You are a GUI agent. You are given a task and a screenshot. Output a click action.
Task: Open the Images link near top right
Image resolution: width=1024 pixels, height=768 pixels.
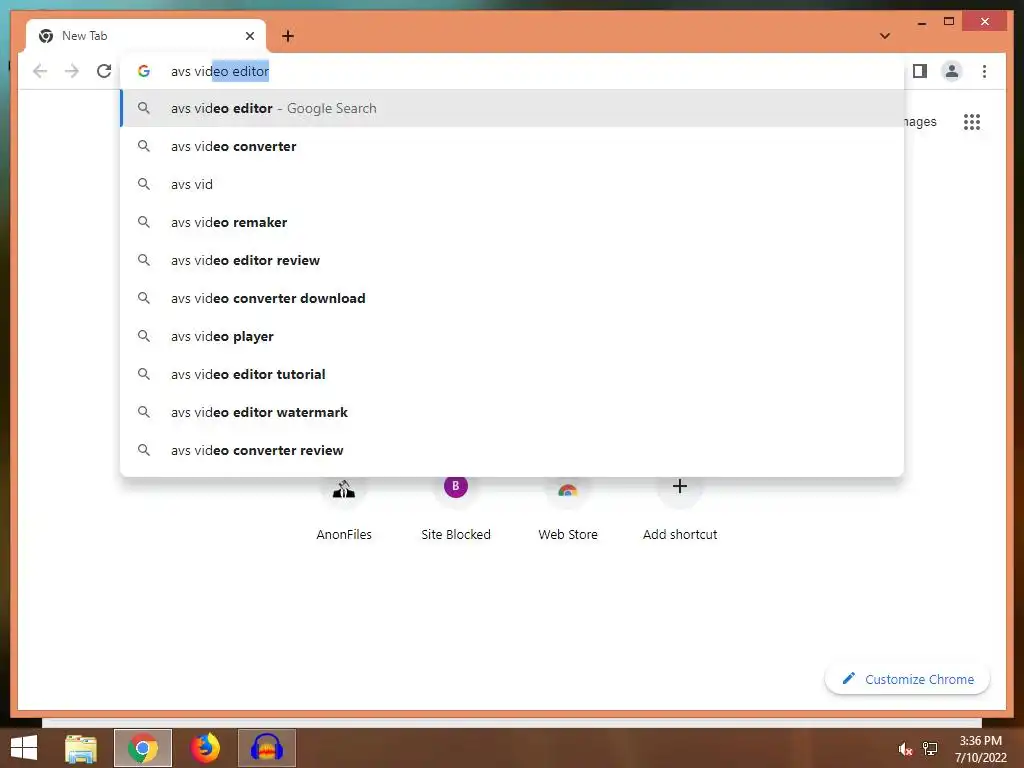pyautogui.click(x=920, y=121)
